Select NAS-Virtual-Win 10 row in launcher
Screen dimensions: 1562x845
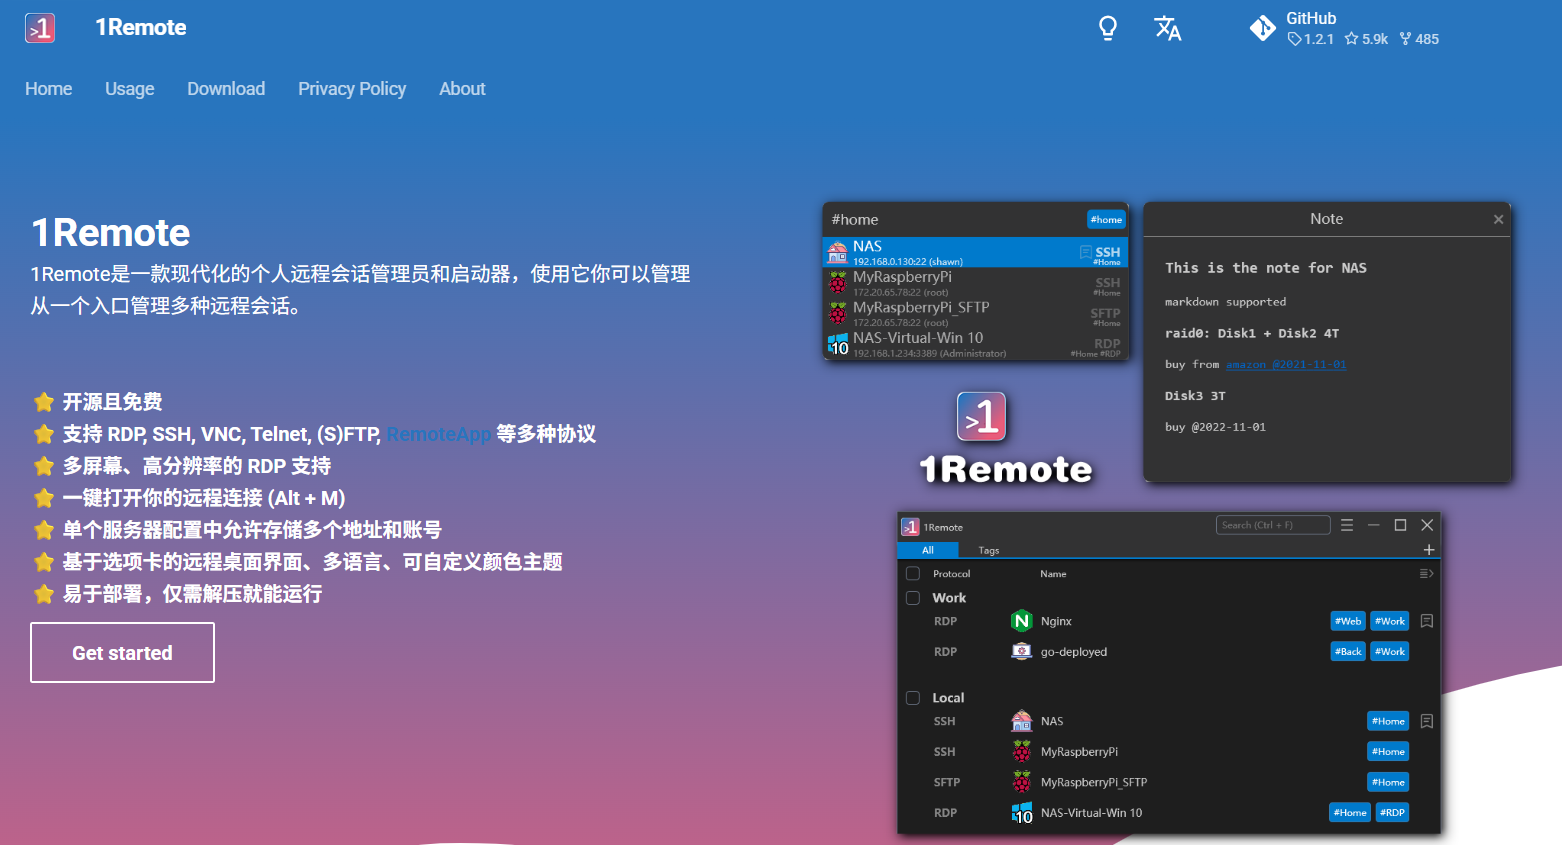point(976,344)
